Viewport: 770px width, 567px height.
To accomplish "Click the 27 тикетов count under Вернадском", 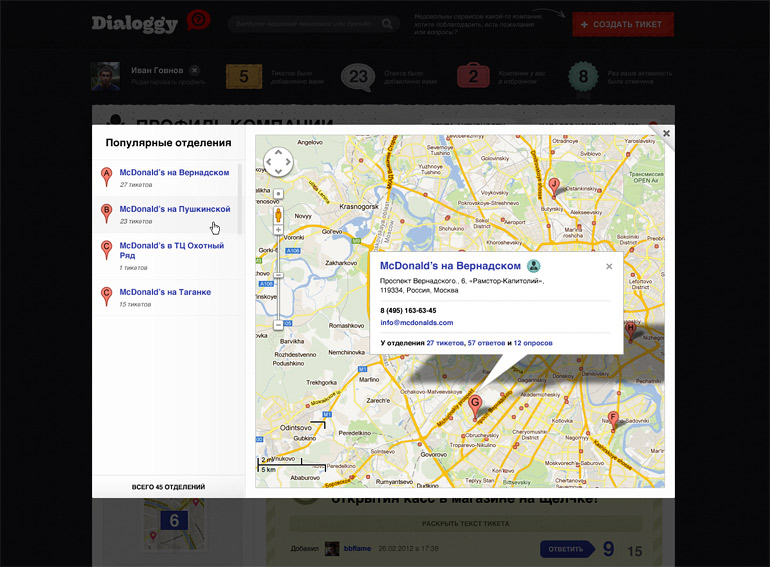I will [136, 185].
